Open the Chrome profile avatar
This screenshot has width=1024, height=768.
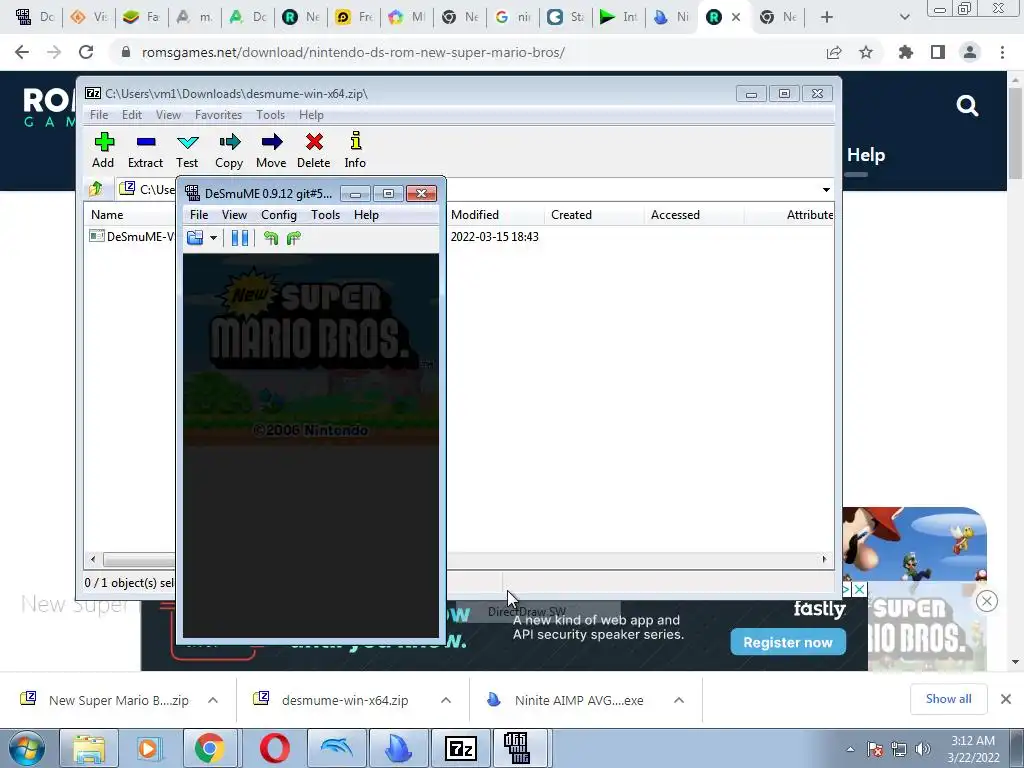tap(970, 52)
